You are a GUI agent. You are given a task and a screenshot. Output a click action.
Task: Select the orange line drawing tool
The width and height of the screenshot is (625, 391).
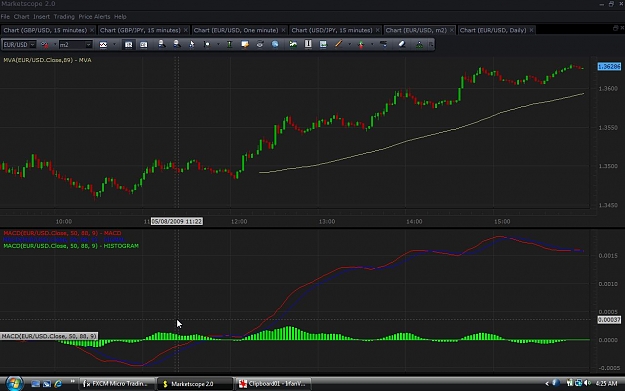click(x=338, y=44)
